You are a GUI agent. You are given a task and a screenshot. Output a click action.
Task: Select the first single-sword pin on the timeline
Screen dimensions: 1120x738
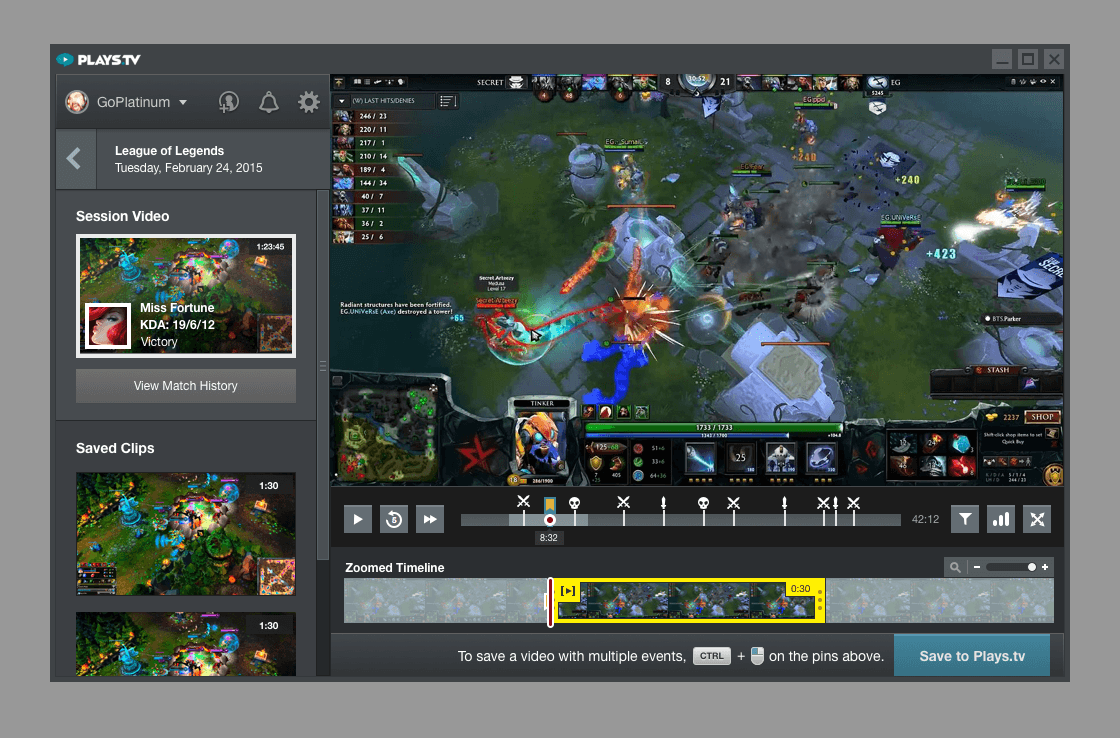pyautogui.click(x=664, y=503)
